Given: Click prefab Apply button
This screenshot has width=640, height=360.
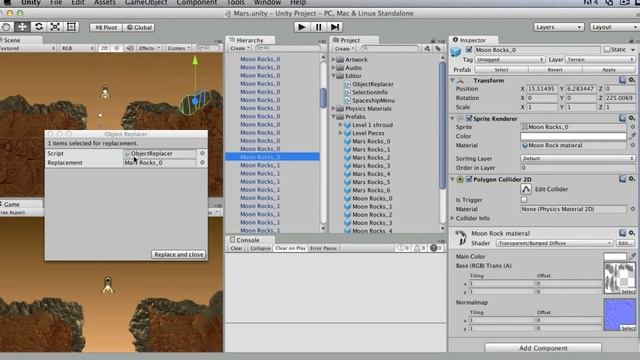Looking at the screenshot, I should (x=609, y=70).
